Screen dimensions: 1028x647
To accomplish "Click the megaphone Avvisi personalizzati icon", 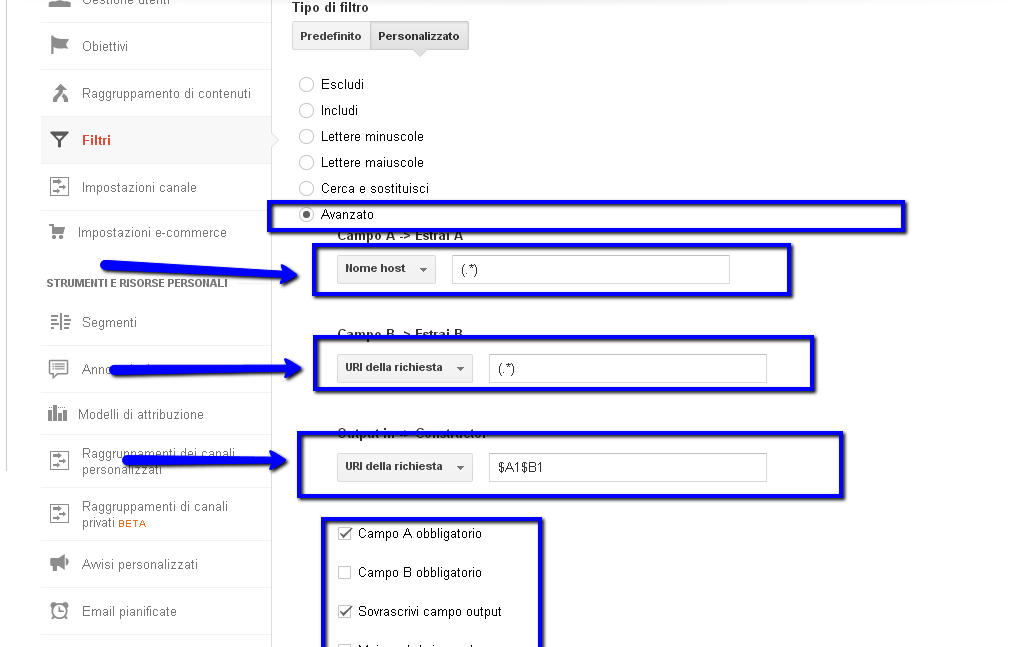I will [60, 564].
